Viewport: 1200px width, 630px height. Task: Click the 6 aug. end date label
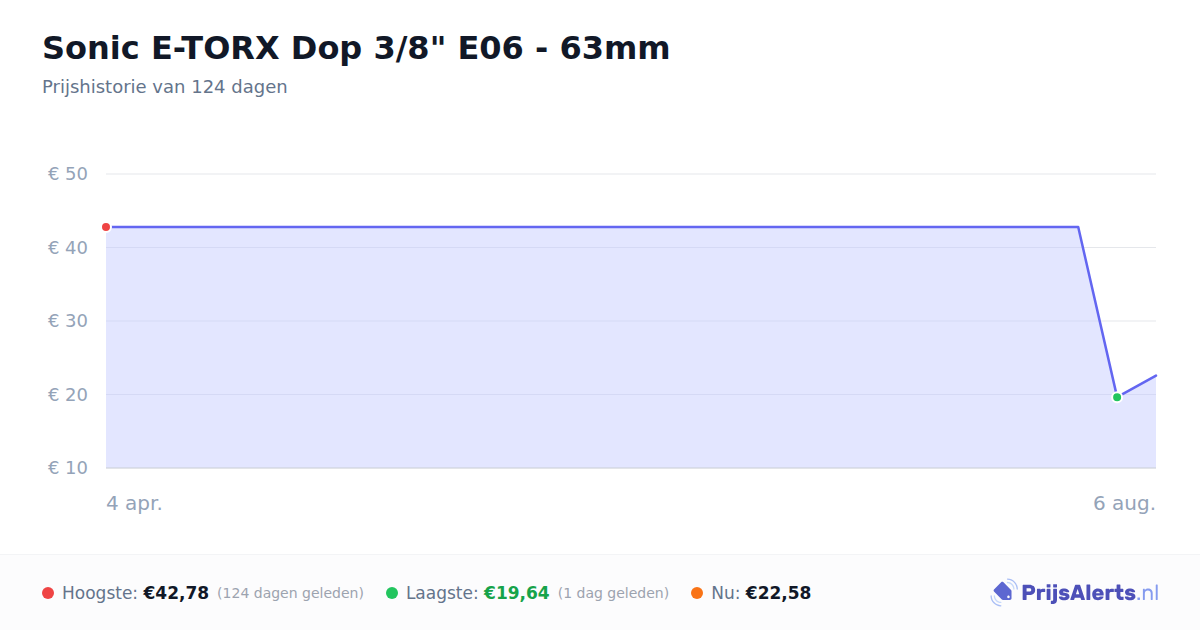[1125, 503]
